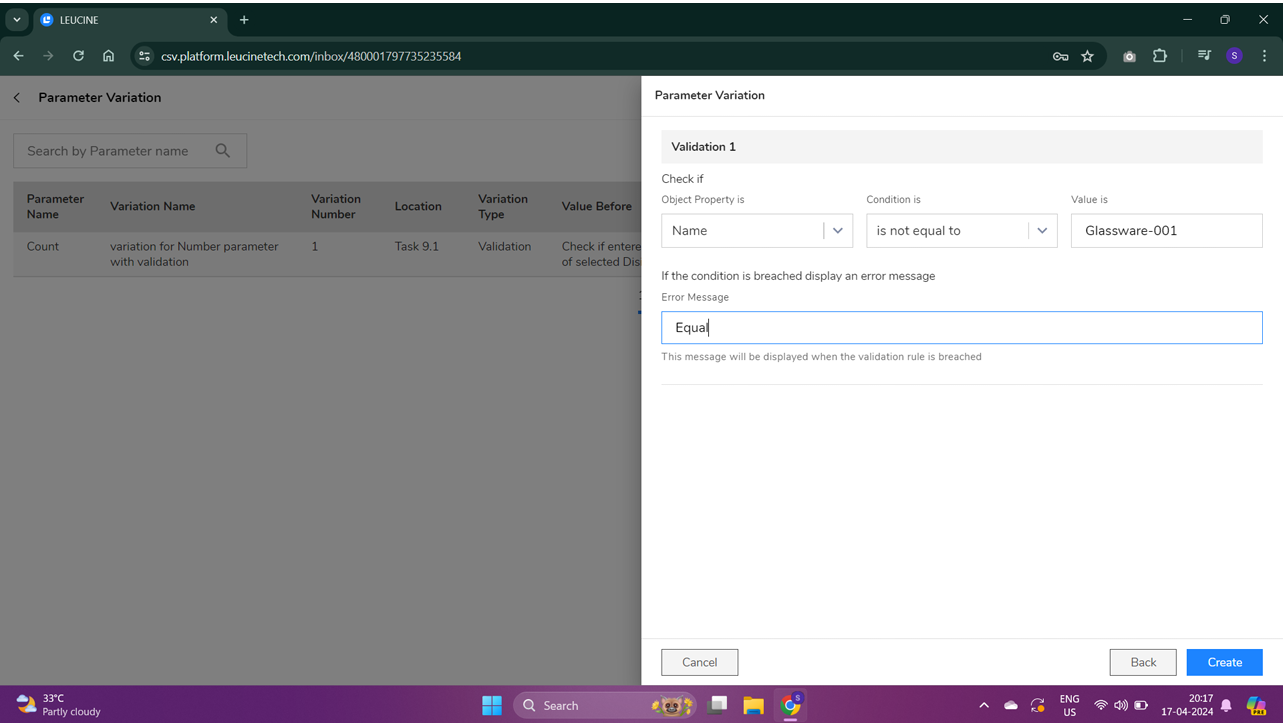Bookmark this page with the star
The height and width of the screenshot is (723, 1283).
1088,56
